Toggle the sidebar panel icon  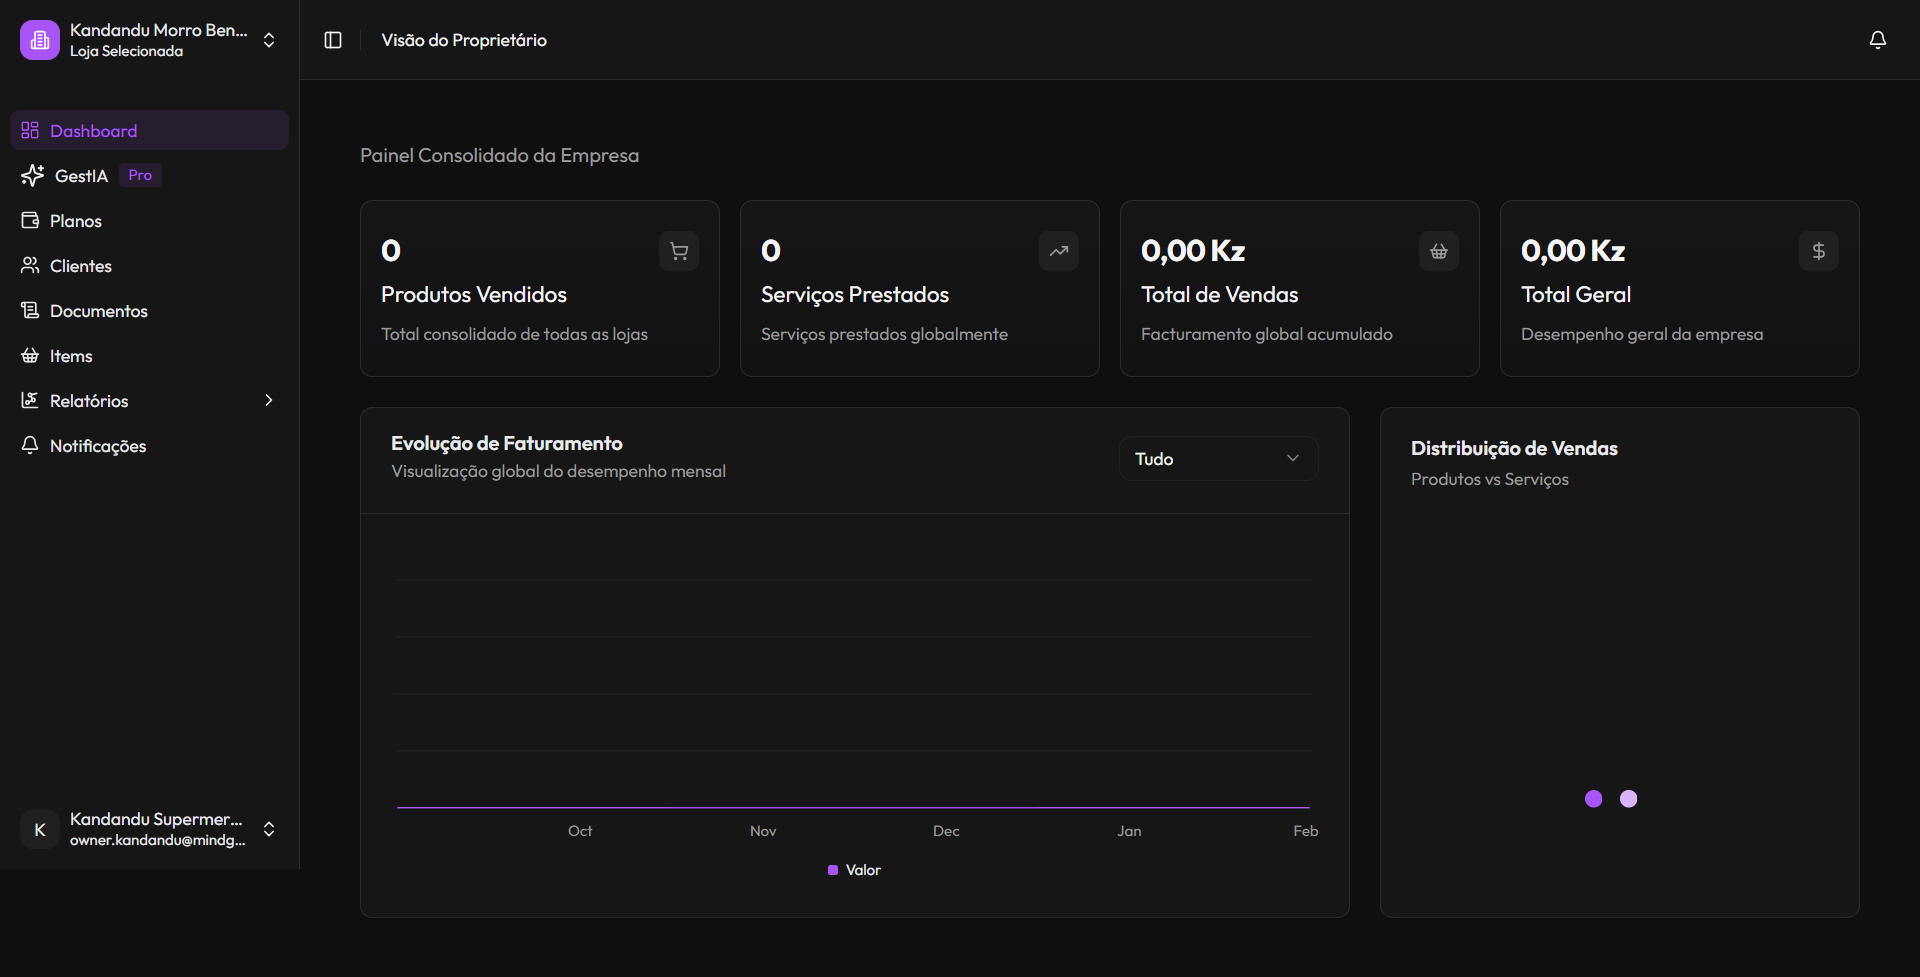[x=333, y=40]
